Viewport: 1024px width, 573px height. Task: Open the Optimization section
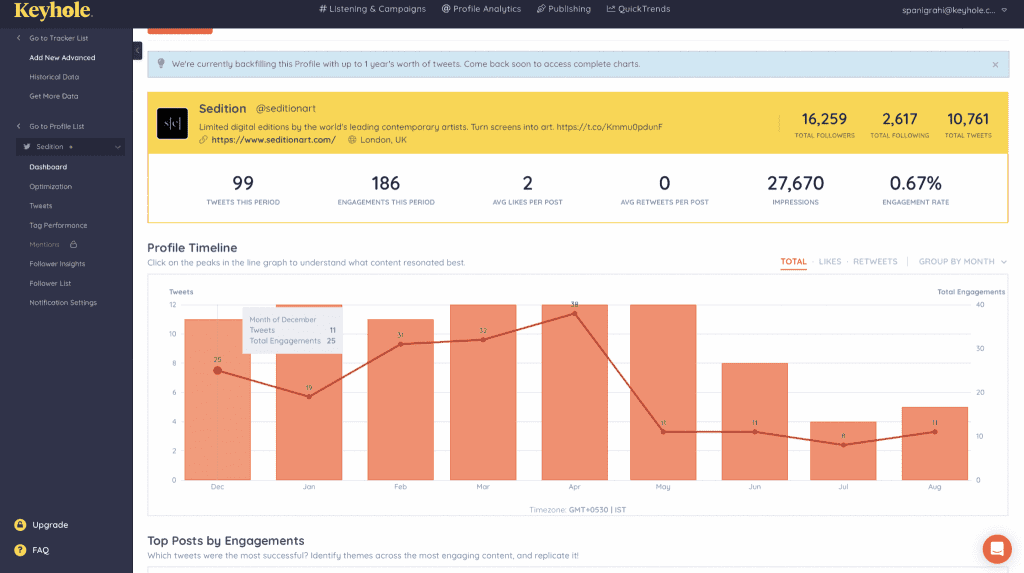tap(50, 187)
